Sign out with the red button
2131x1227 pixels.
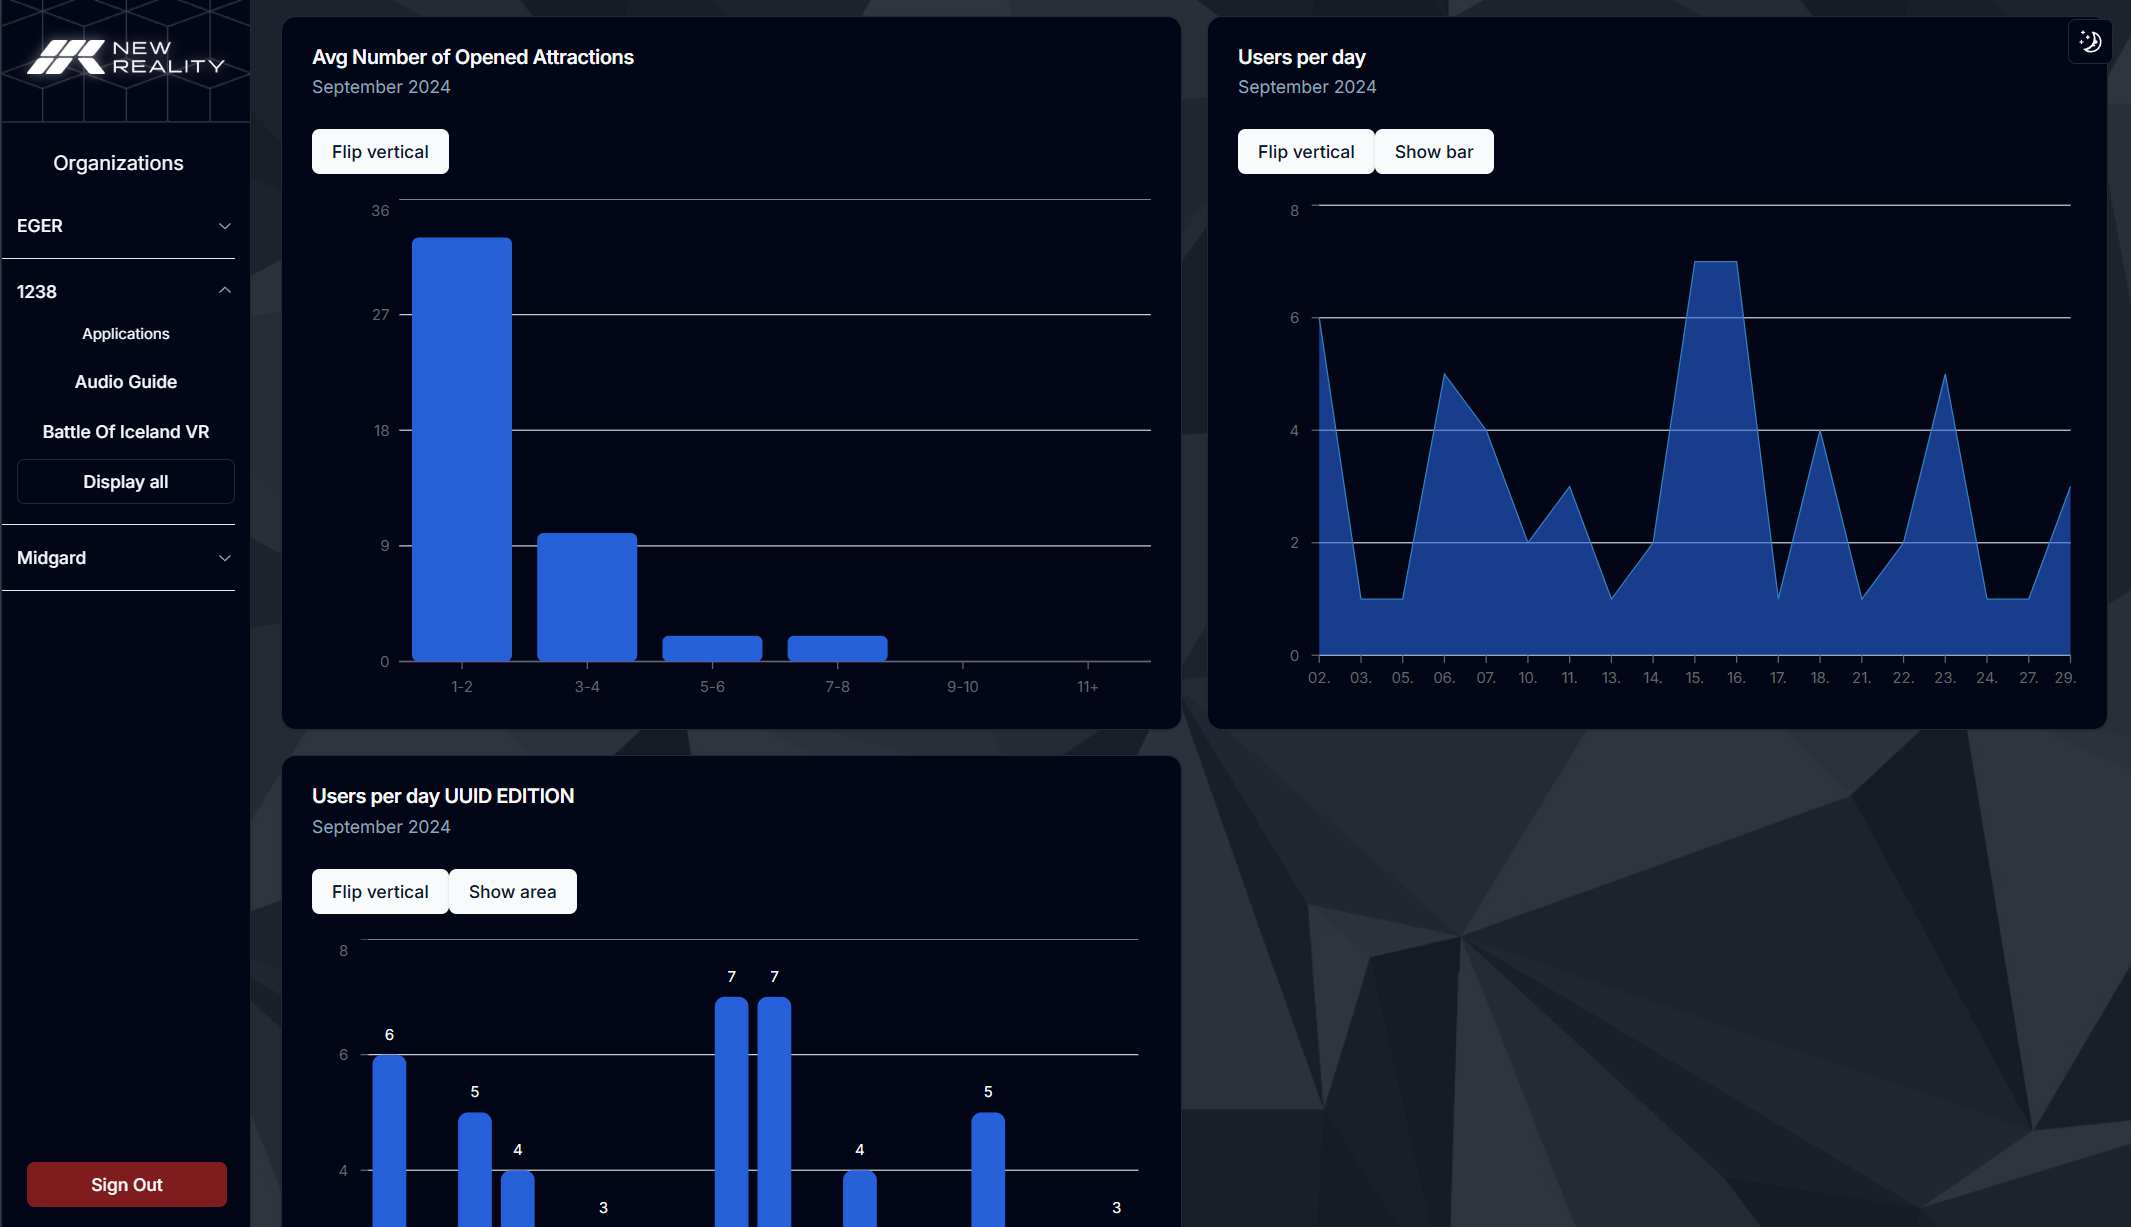click(127, 1184)
